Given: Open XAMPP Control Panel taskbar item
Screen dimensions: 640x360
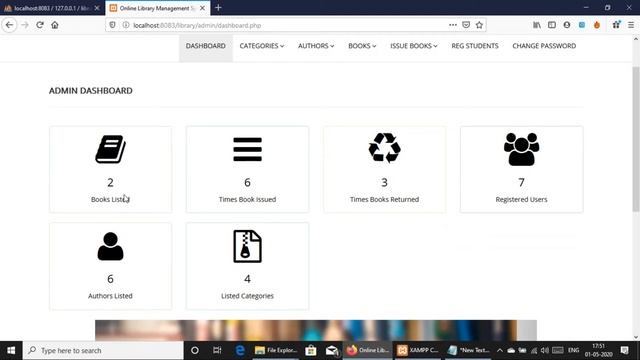Looking at the screenshot, I should coord(418,350).
